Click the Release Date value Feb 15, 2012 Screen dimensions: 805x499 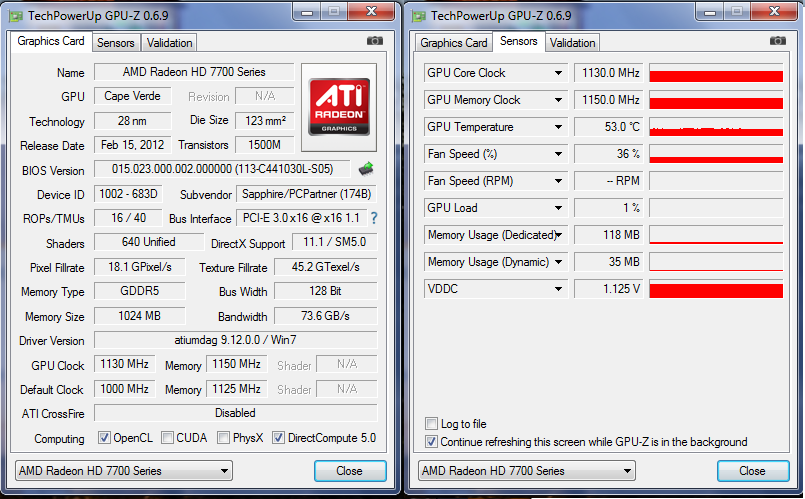[x=132, y=145]
